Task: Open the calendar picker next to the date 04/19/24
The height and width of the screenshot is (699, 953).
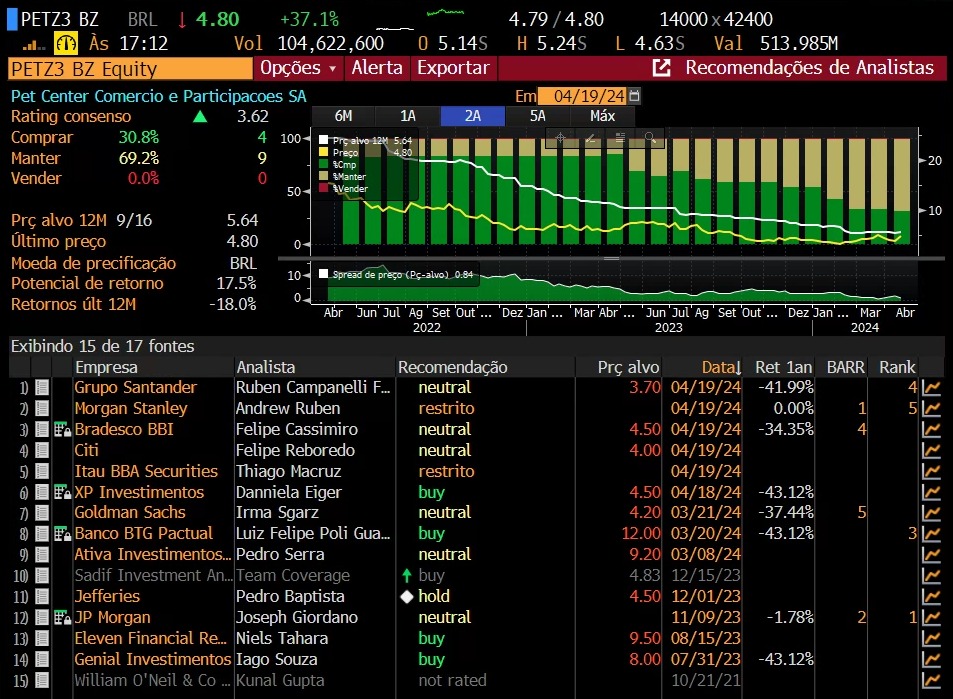Action: click(x=634, y=95)
